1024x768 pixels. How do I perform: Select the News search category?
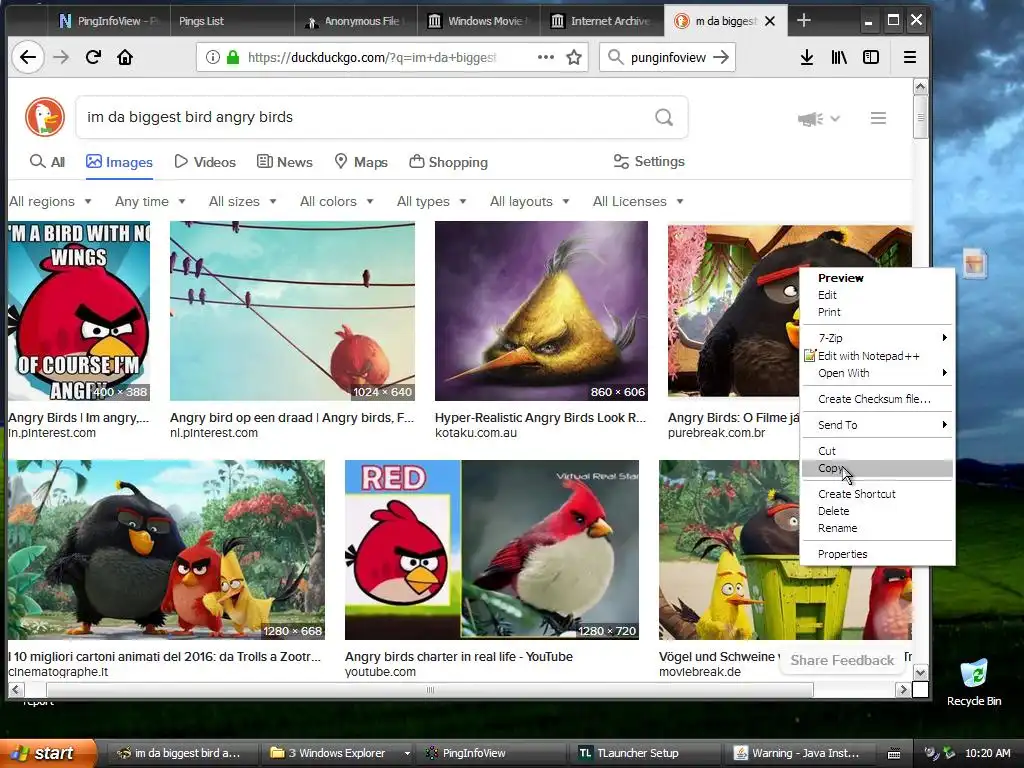(285, 162)
